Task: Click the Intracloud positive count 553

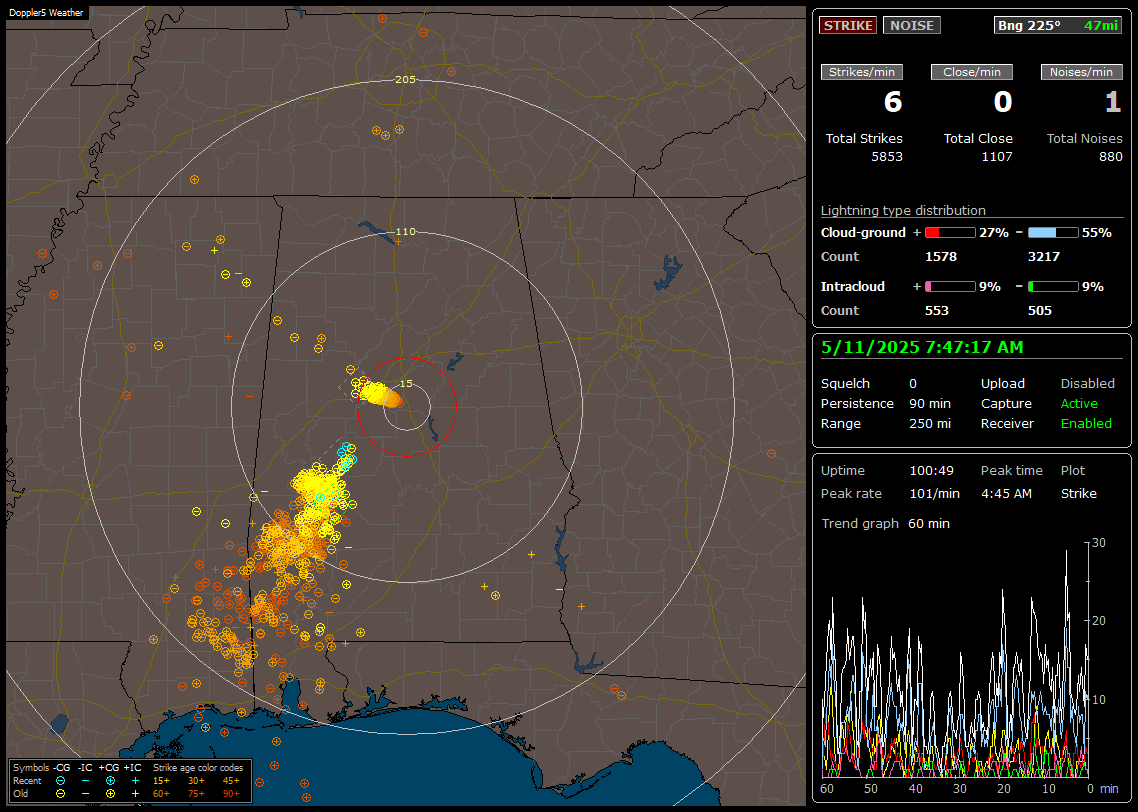Action: 936,311
